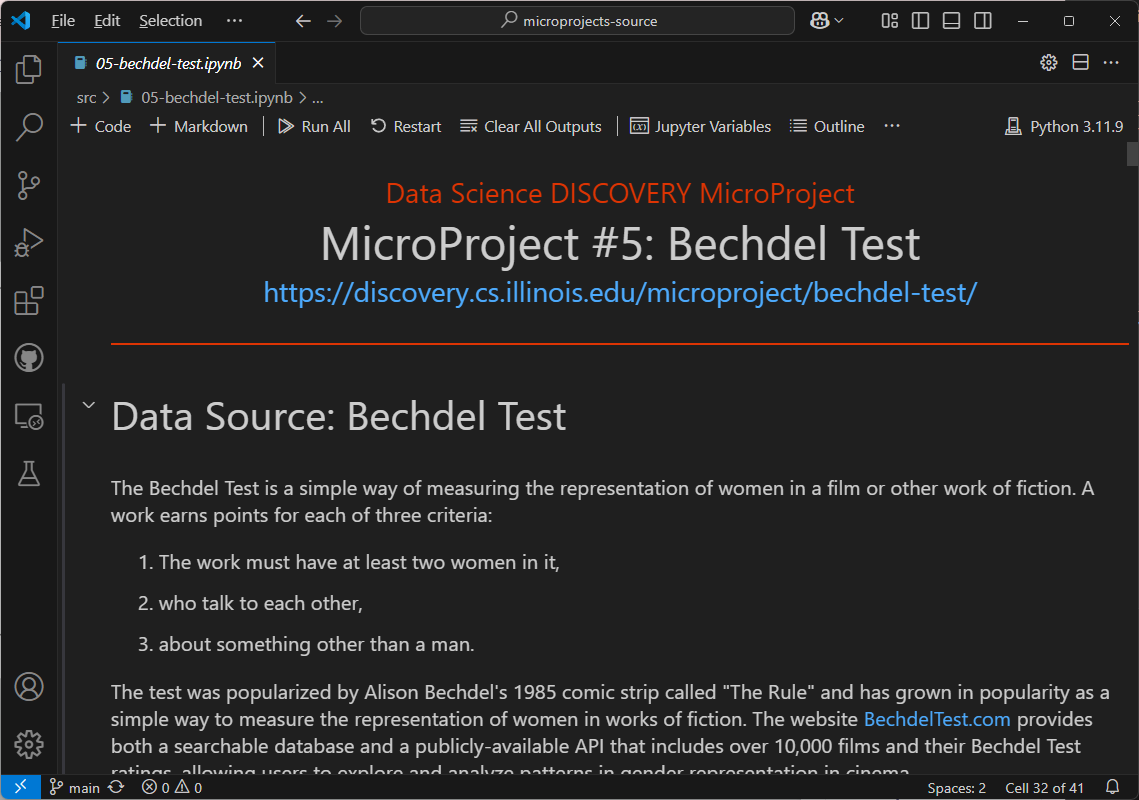
Task: Toggle the secondary side bar layout button
Action: tap(982, 21)
